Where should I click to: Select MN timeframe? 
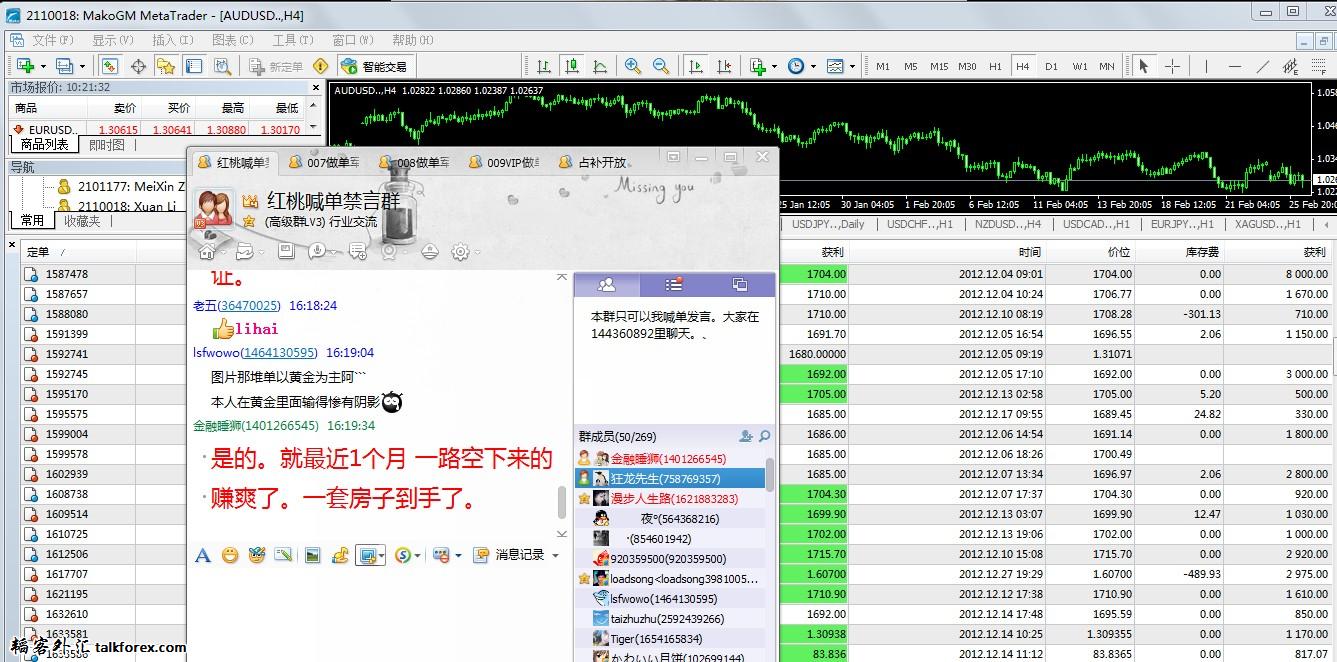tap(1107, 66)
